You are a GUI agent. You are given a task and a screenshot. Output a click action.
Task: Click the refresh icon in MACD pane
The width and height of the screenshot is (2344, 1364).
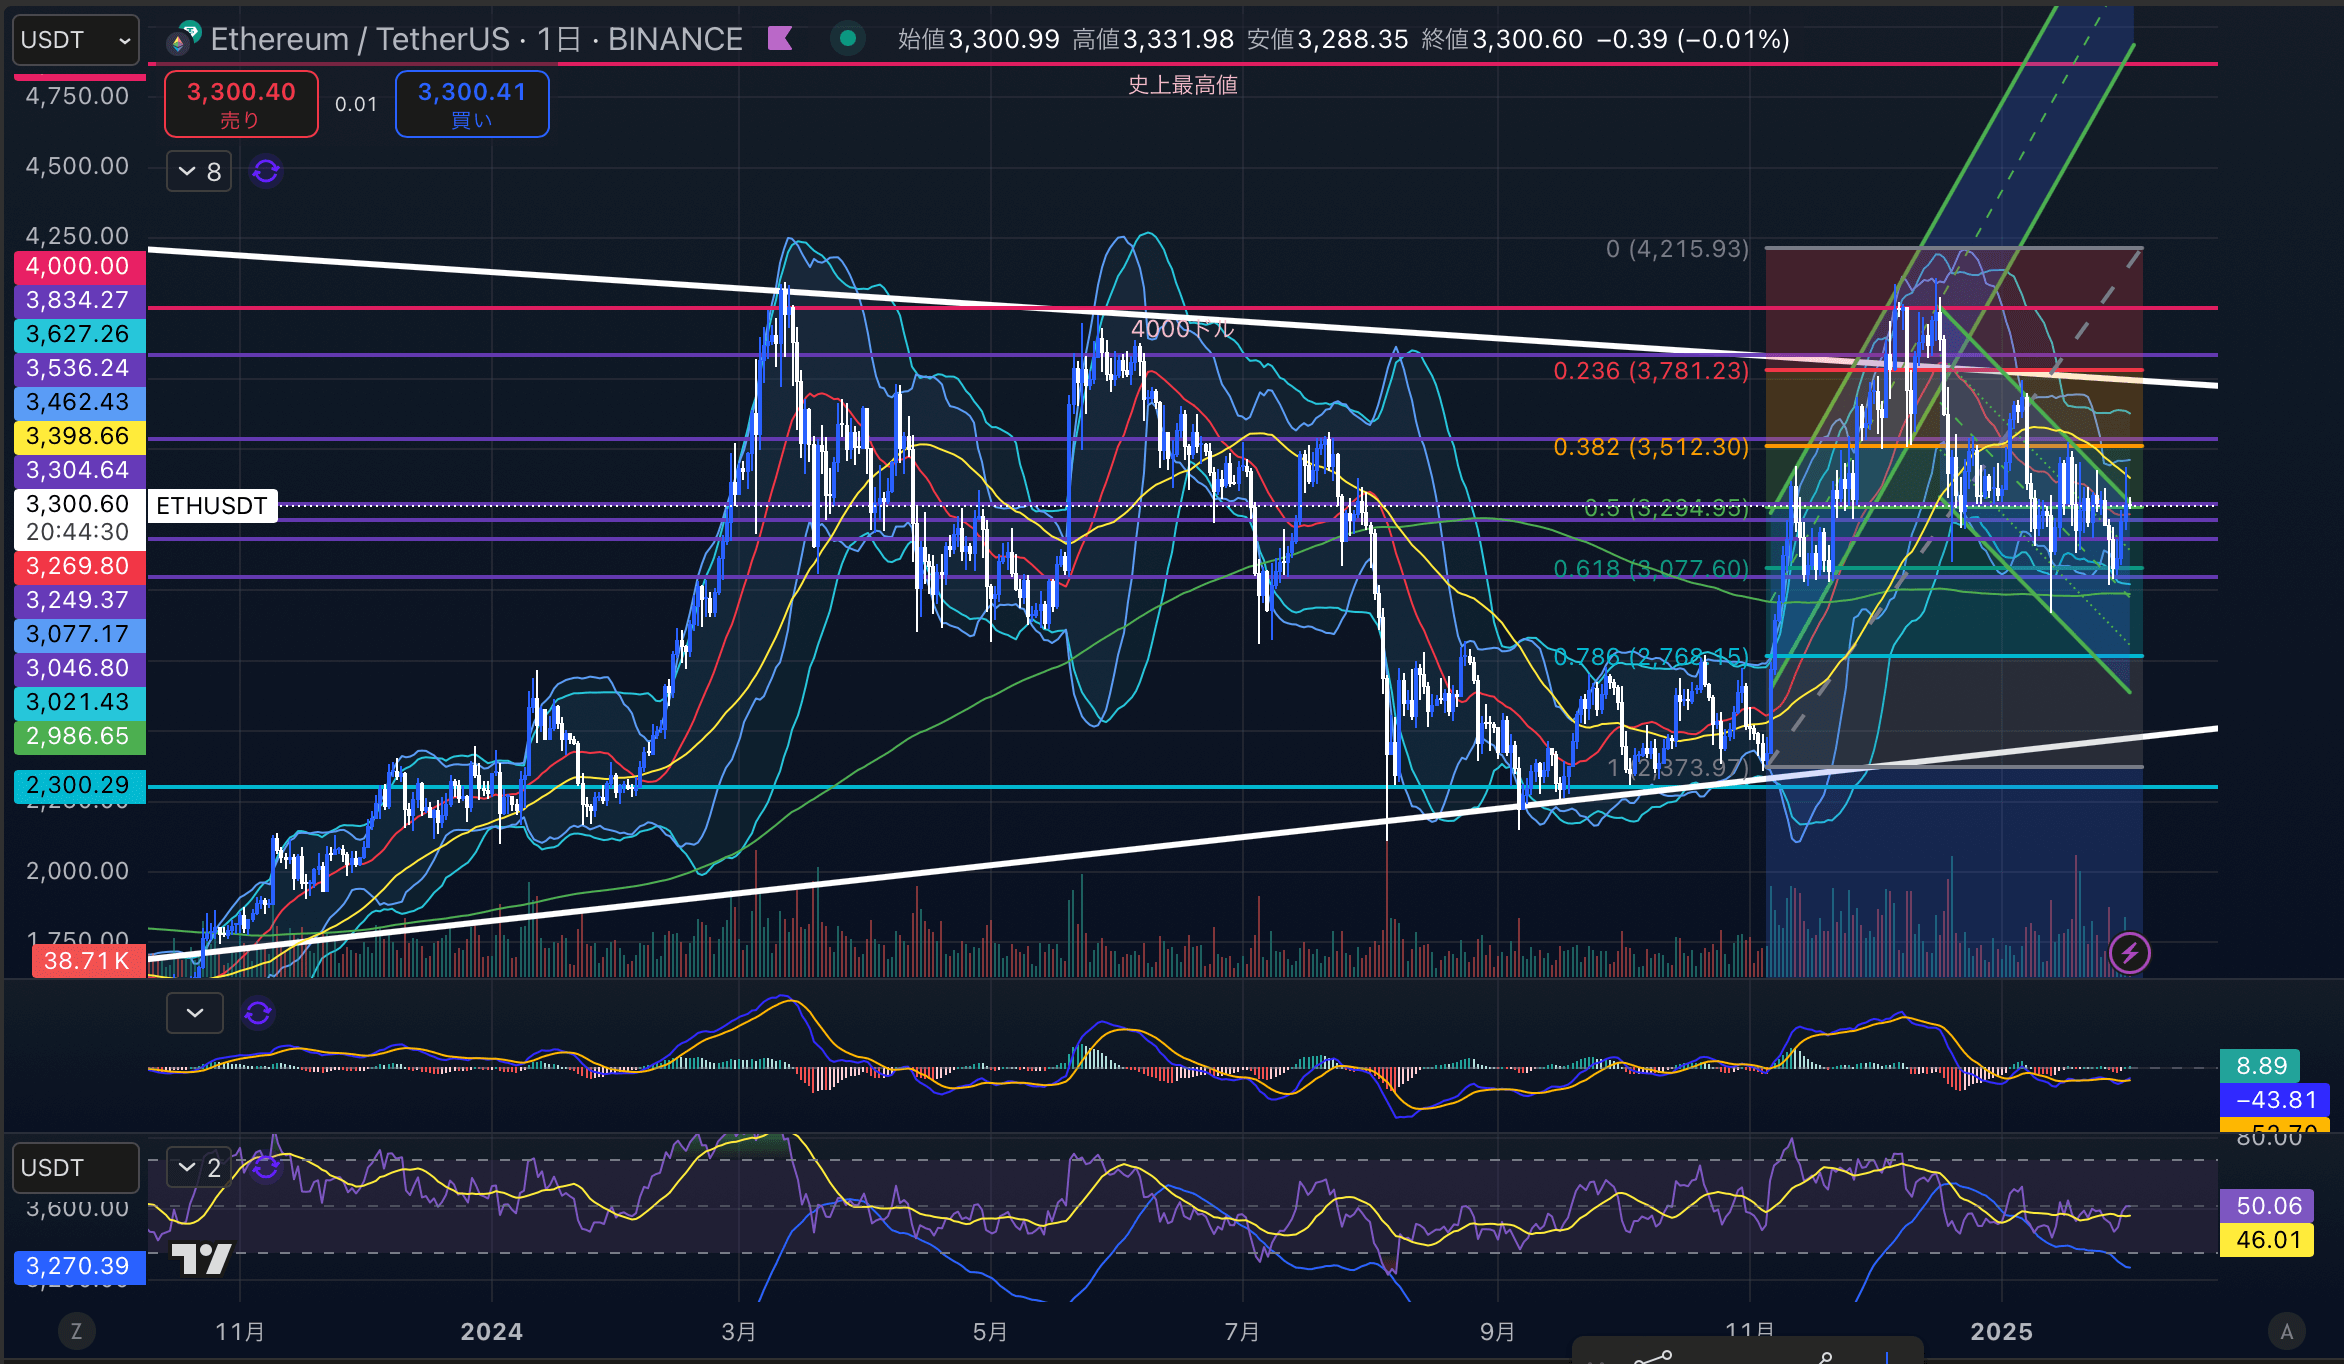point(258,1013)
